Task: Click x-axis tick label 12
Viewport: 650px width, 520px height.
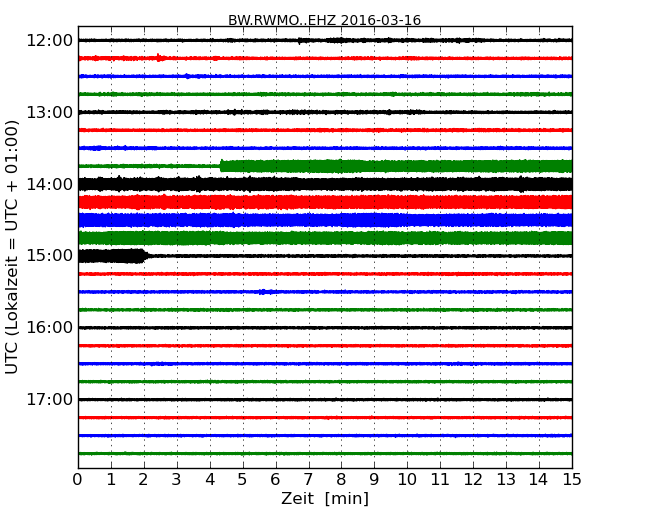Action: (473, 480)
